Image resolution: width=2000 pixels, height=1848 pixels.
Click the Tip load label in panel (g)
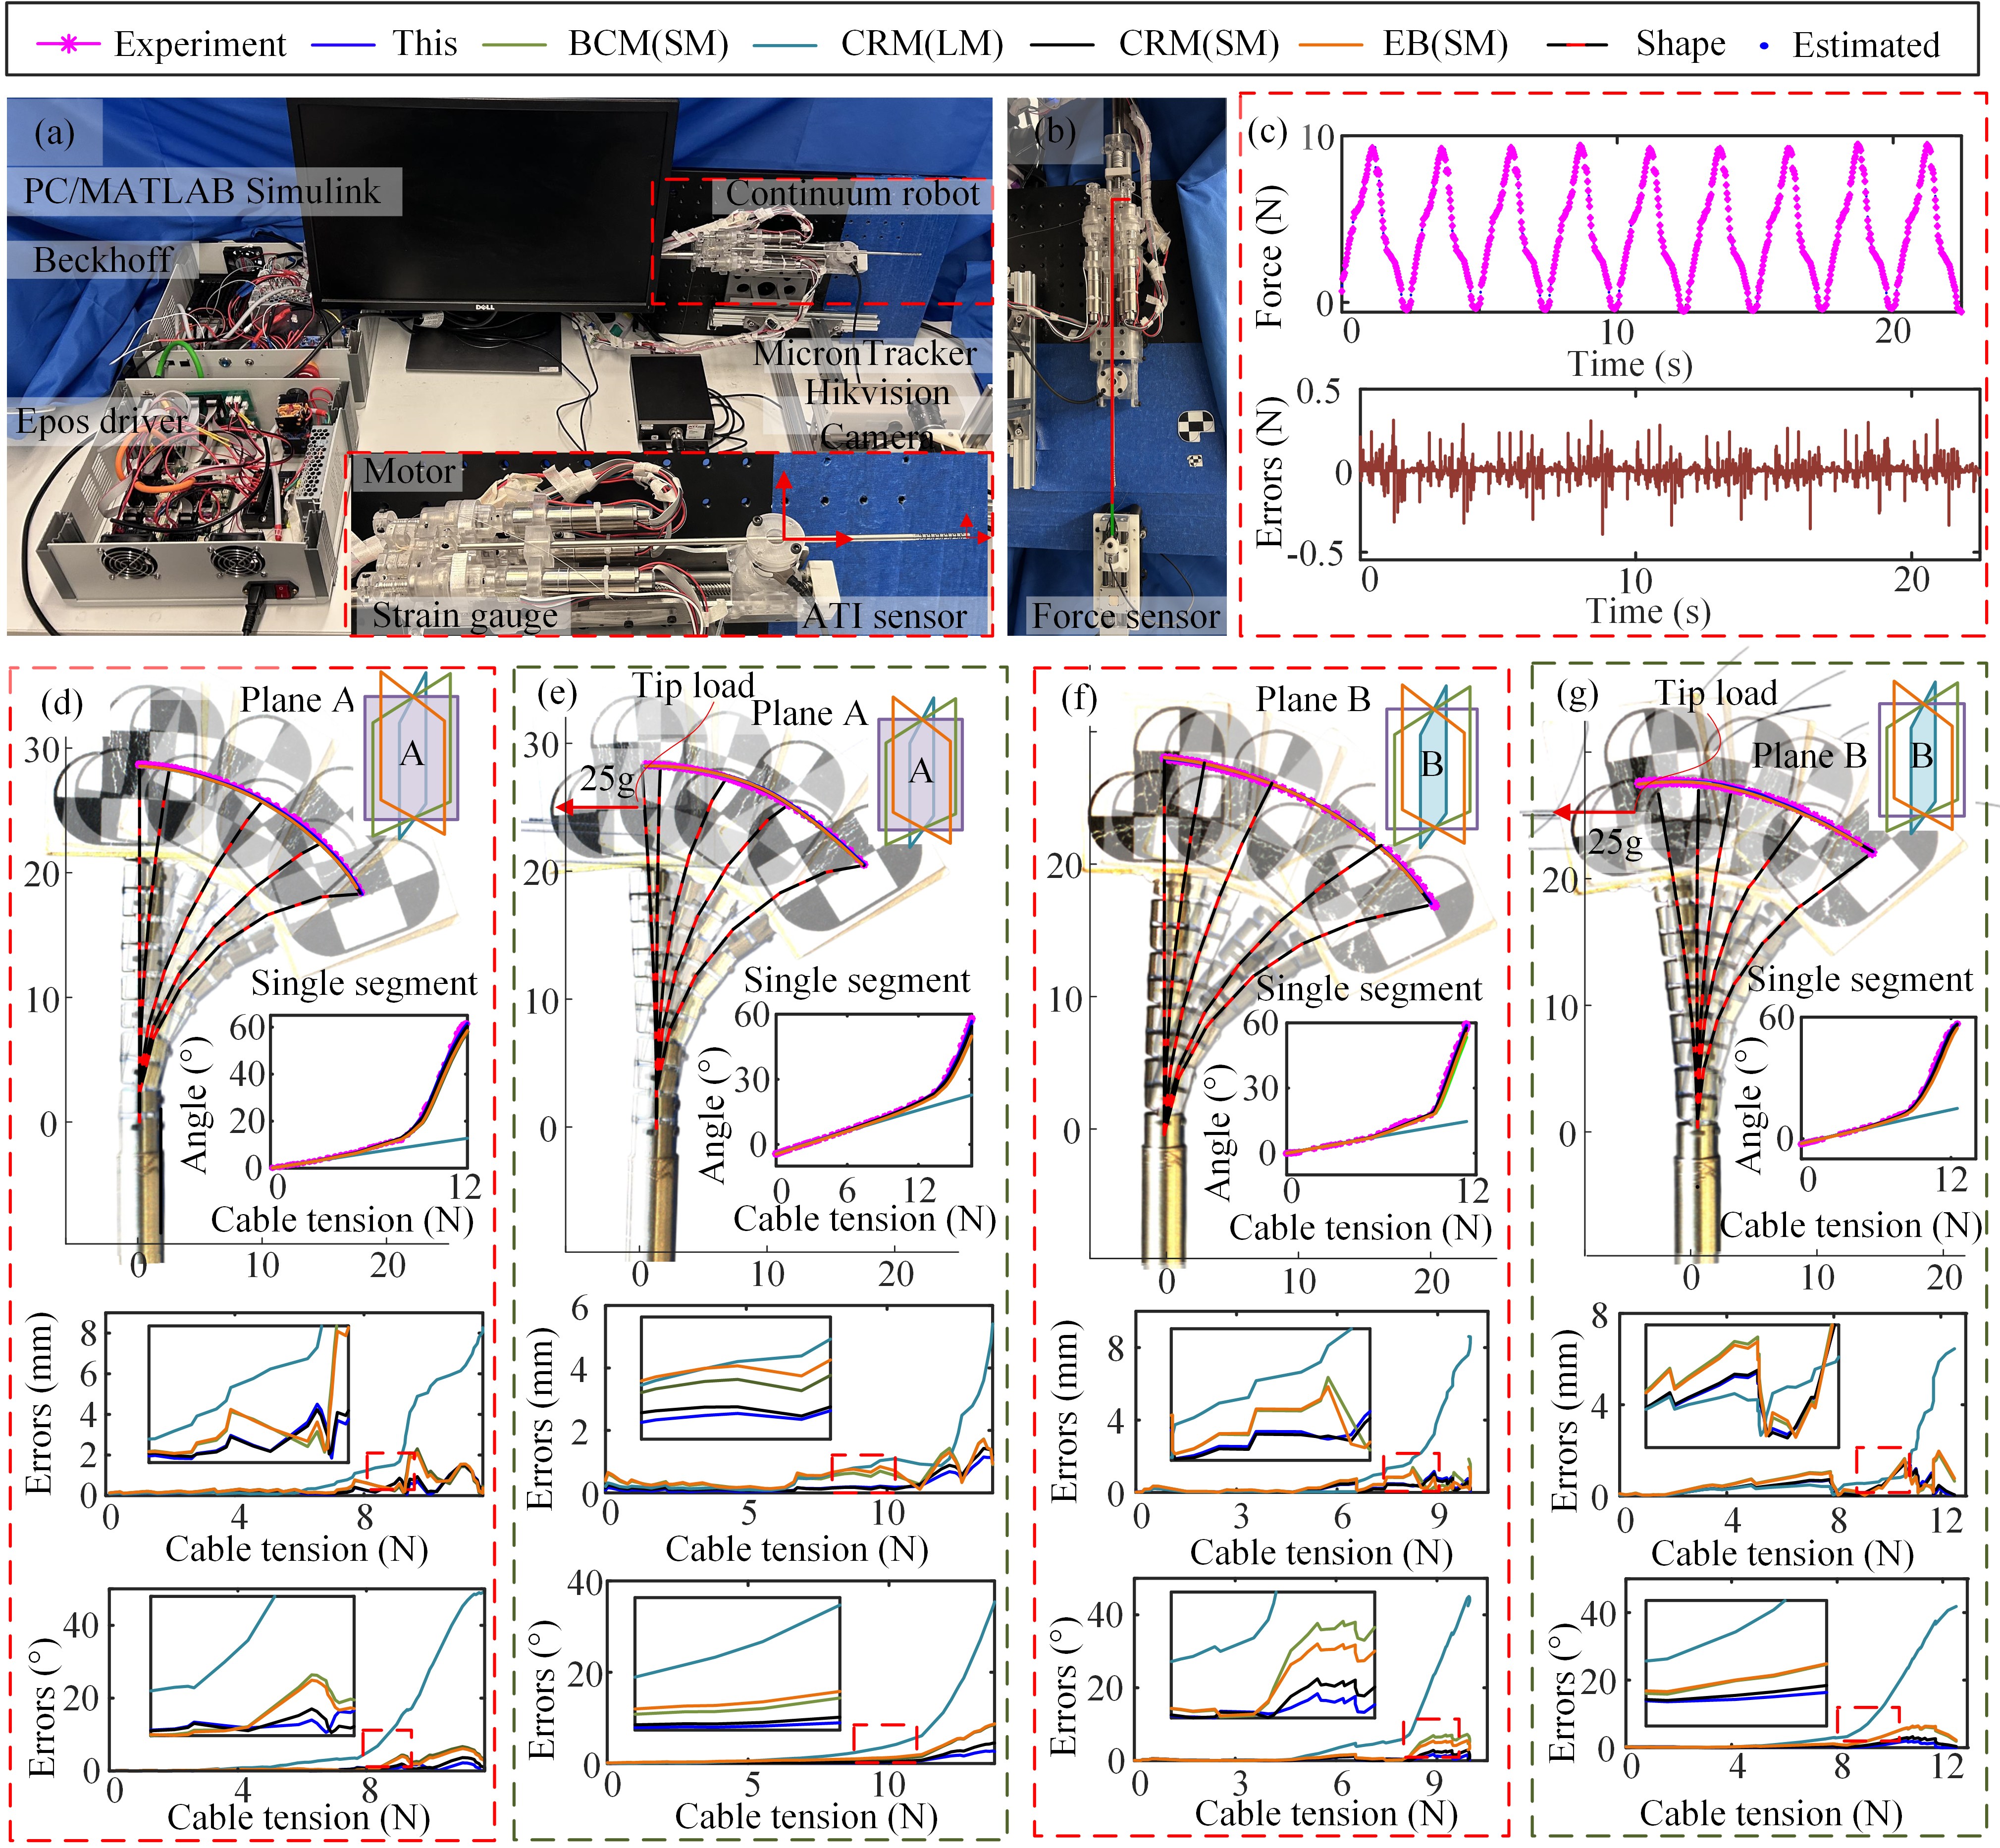click(1715, 693)
